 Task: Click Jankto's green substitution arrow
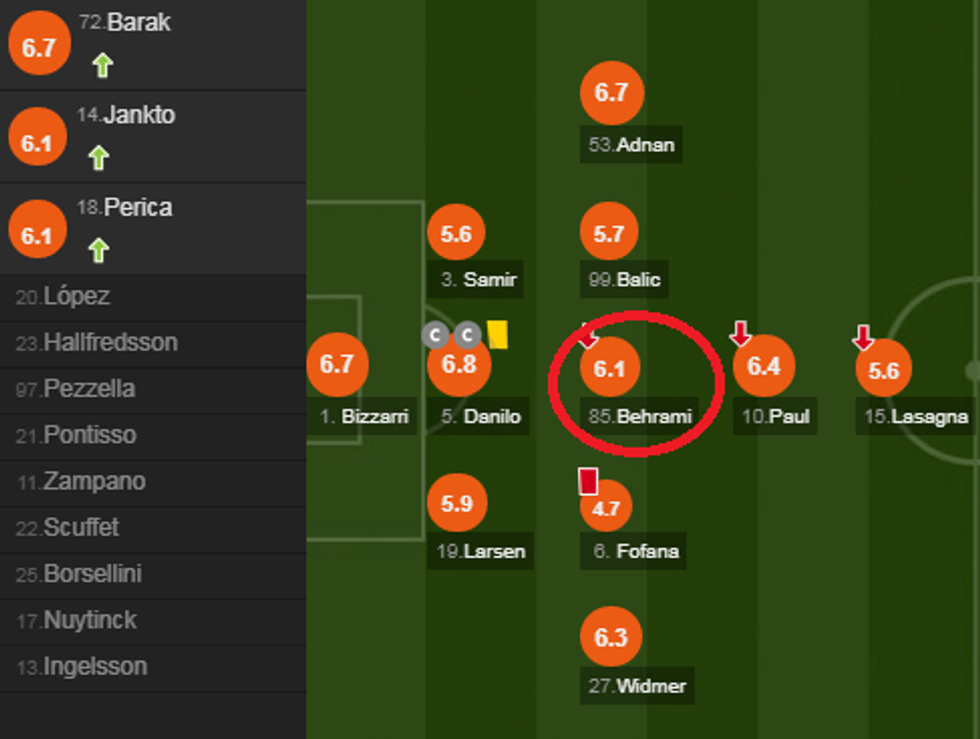pos(98,158)
